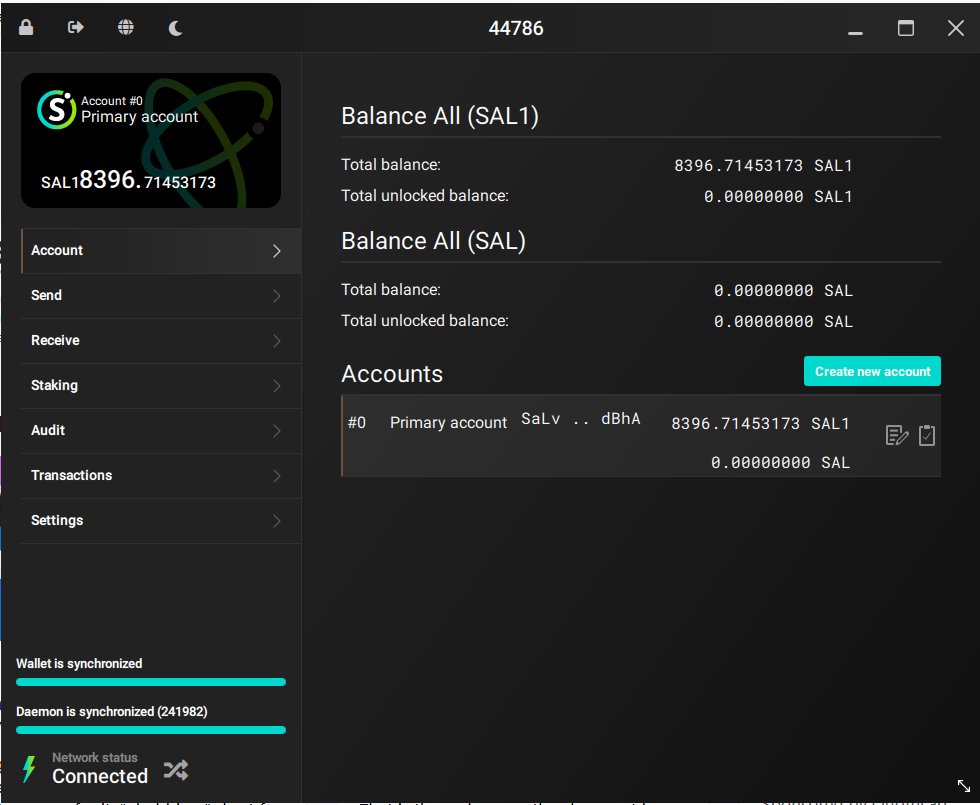This screenshot has width=980, height=805.
Task: Open the Account menu item
Action: (x=161, y=251)
